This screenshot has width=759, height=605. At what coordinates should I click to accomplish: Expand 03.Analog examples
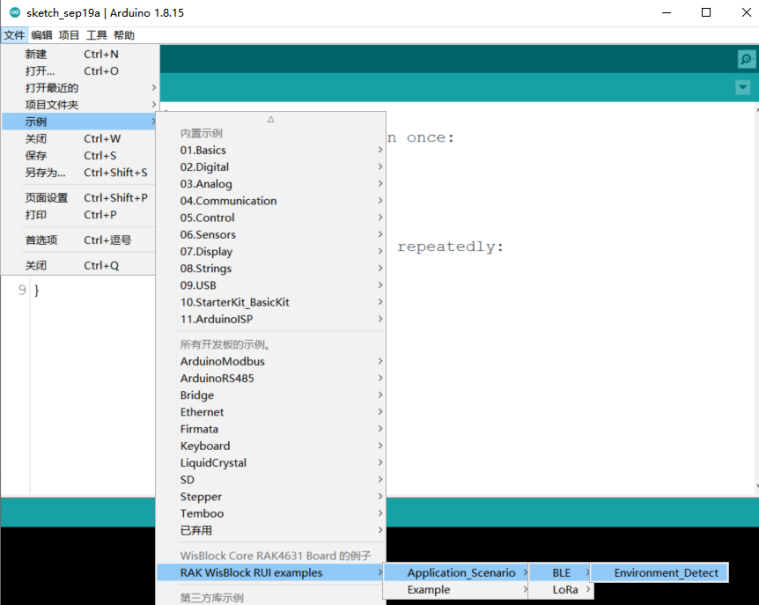(271, 184)
